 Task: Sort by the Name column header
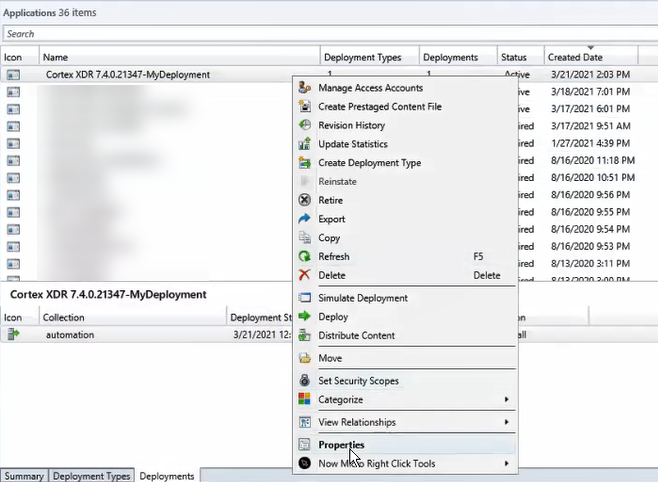(180, 57)
